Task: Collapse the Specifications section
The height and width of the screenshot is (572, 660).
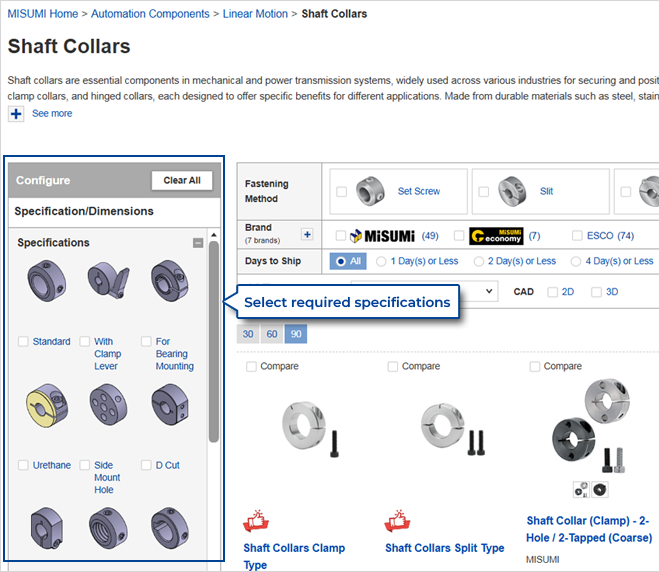Action: point(198,243)
